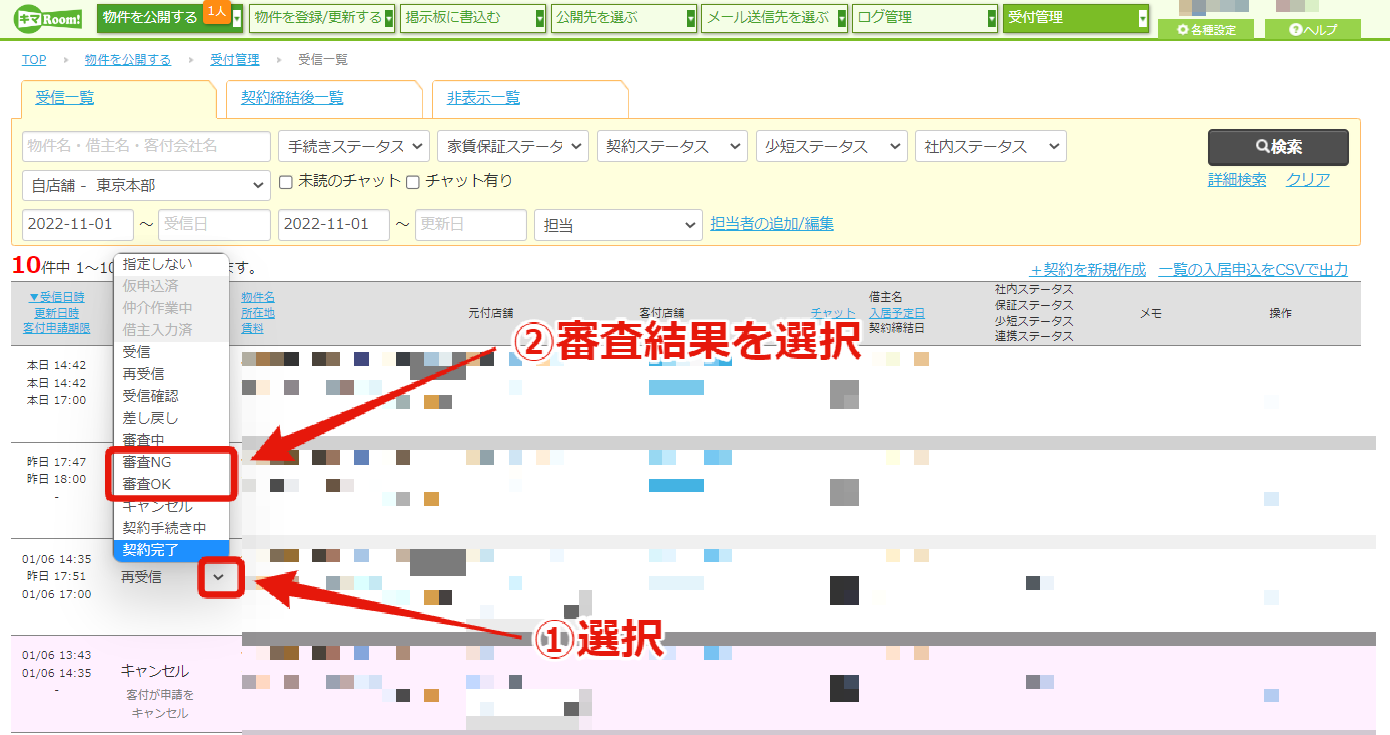Go to TOP breadcrumb link

34,60
